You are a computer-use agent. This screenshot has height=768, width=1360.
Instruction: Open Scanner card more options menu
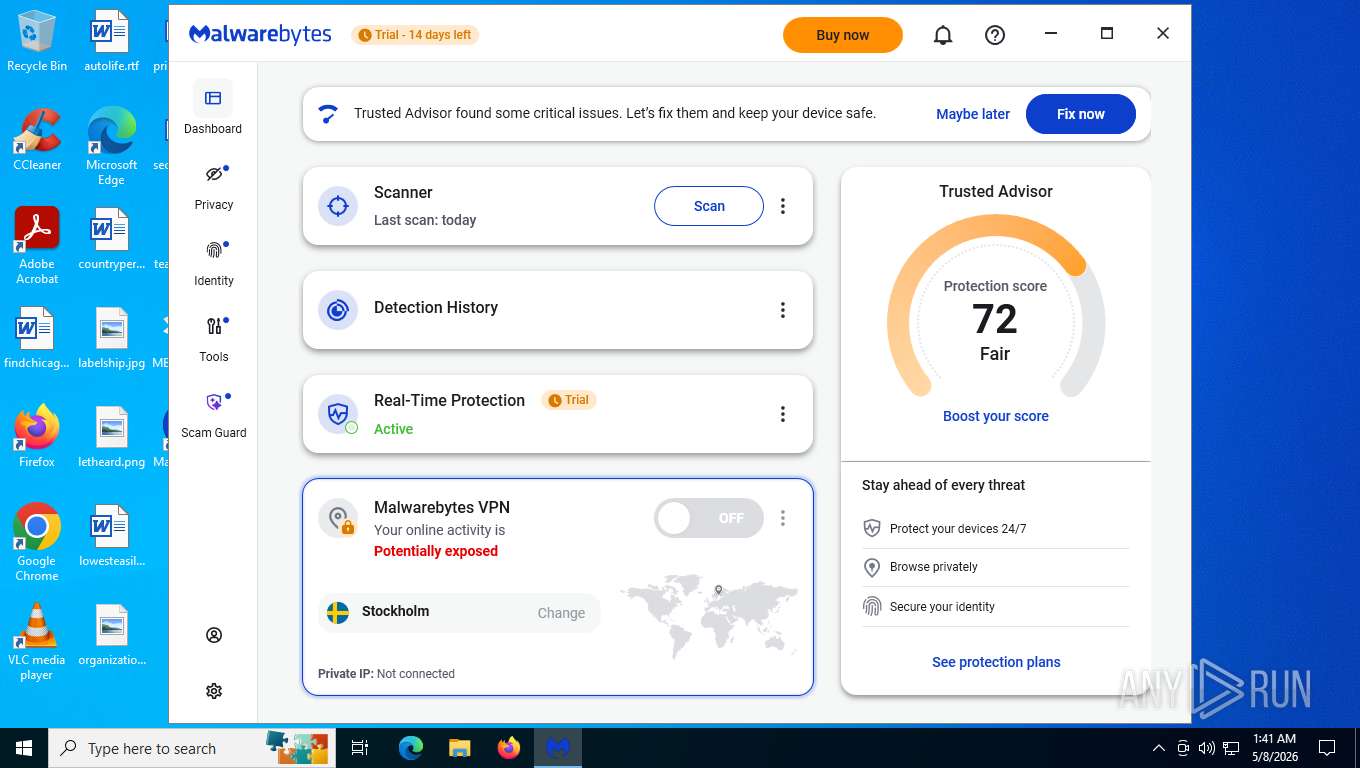tap(783, 206)
